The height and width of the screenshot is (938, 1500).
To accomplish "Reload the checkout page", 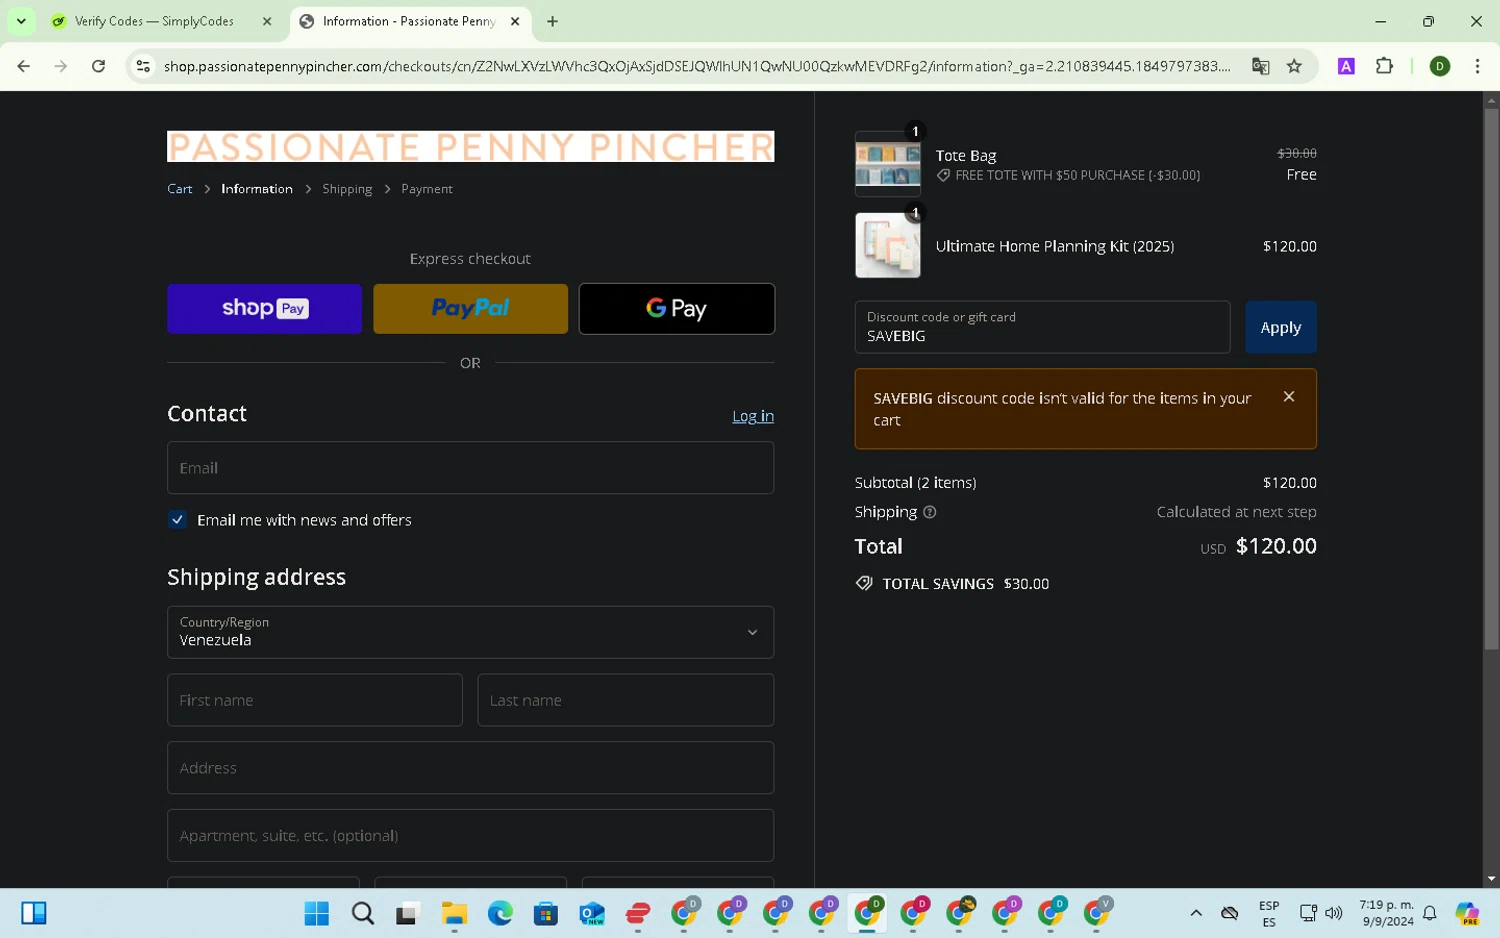I will pos(98,66).
